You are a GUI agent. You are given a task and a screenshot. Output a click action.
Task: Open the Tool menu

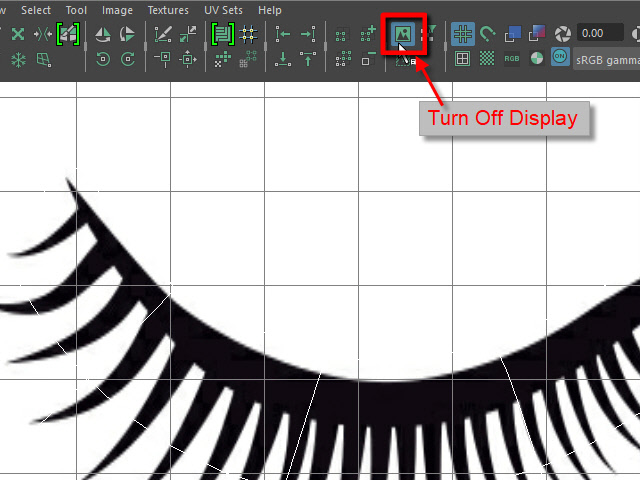[76, 10]
